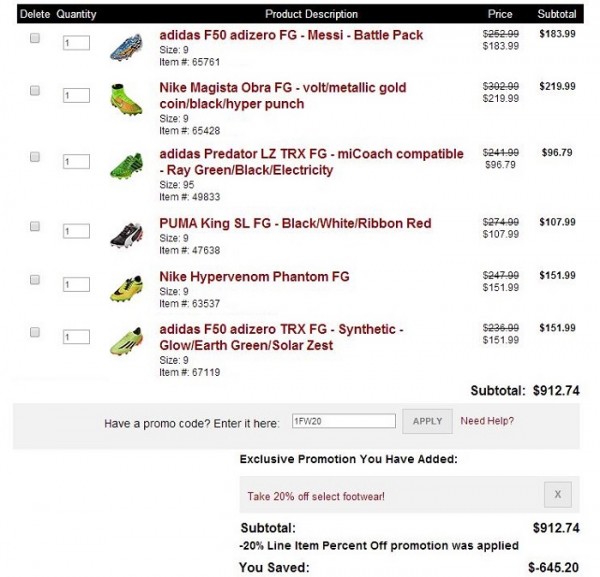The width and height of the screenshot is (600, 577).
Task: Click the green Predator LZ shoe image
Action: [127, 165]
